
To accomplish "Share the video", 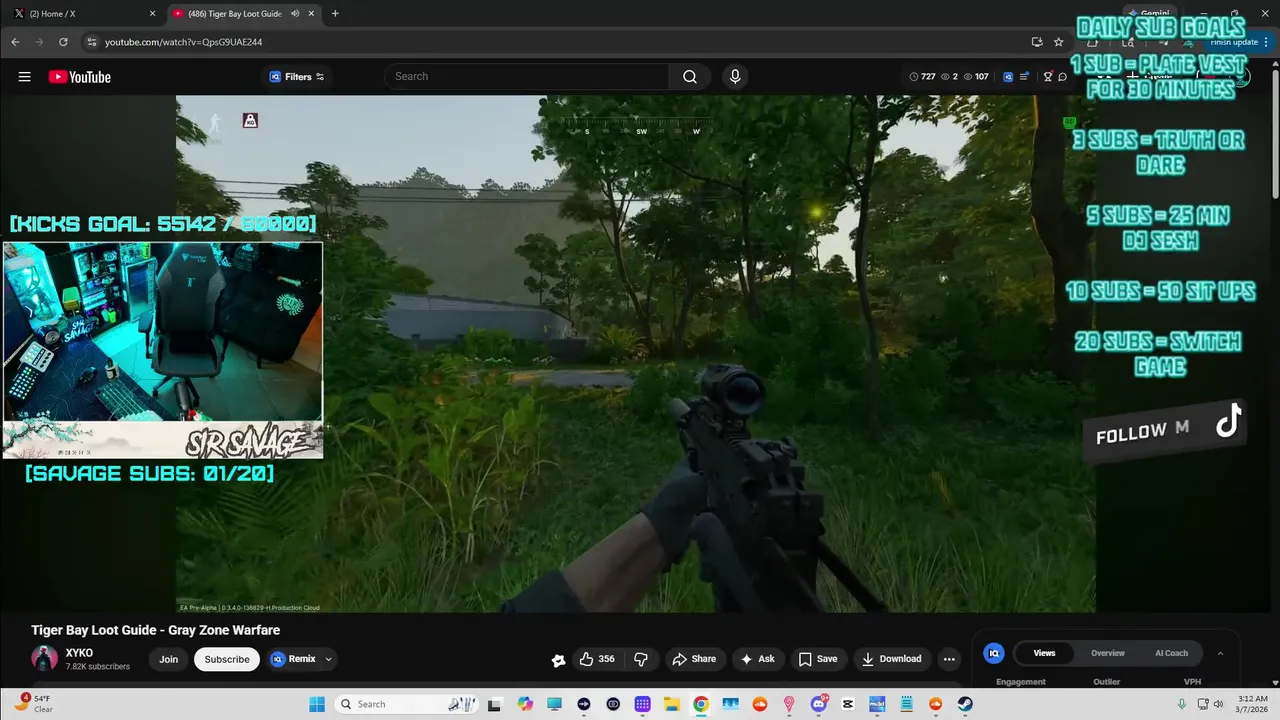I will click(x=694, y=659).
